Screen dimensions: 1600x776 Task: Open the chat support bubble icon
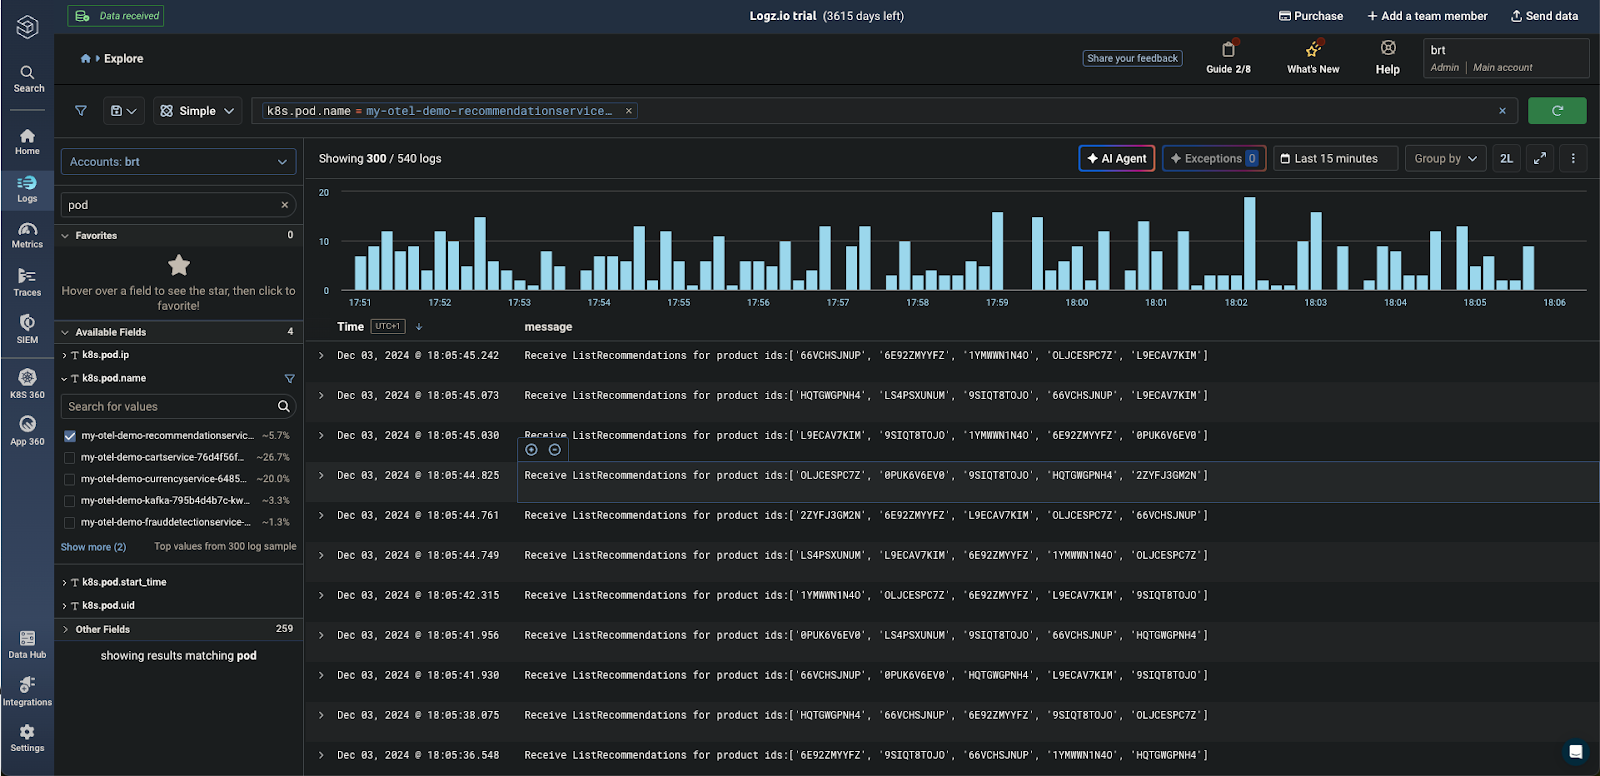(1575, 752)
